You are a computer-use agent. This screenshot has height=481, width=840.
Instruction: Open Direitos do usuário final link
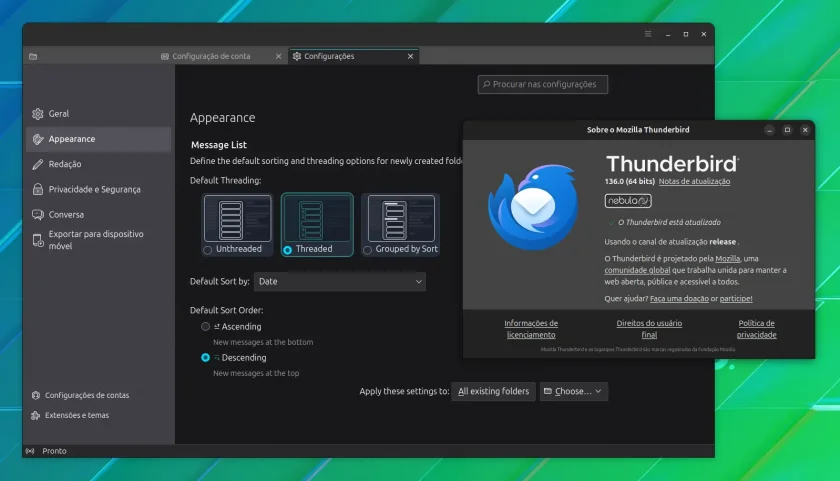tap(649, 329)
